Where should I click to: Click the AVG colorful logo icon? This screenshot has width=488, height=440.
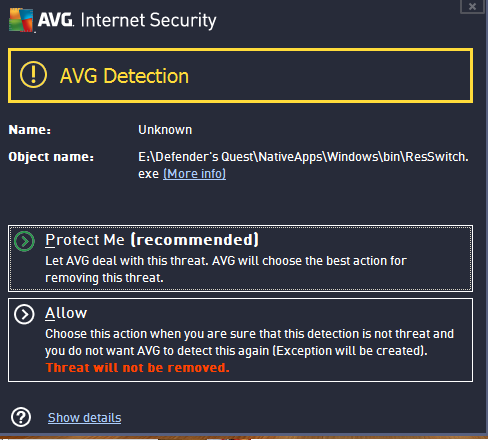click(x=21, y=20)
